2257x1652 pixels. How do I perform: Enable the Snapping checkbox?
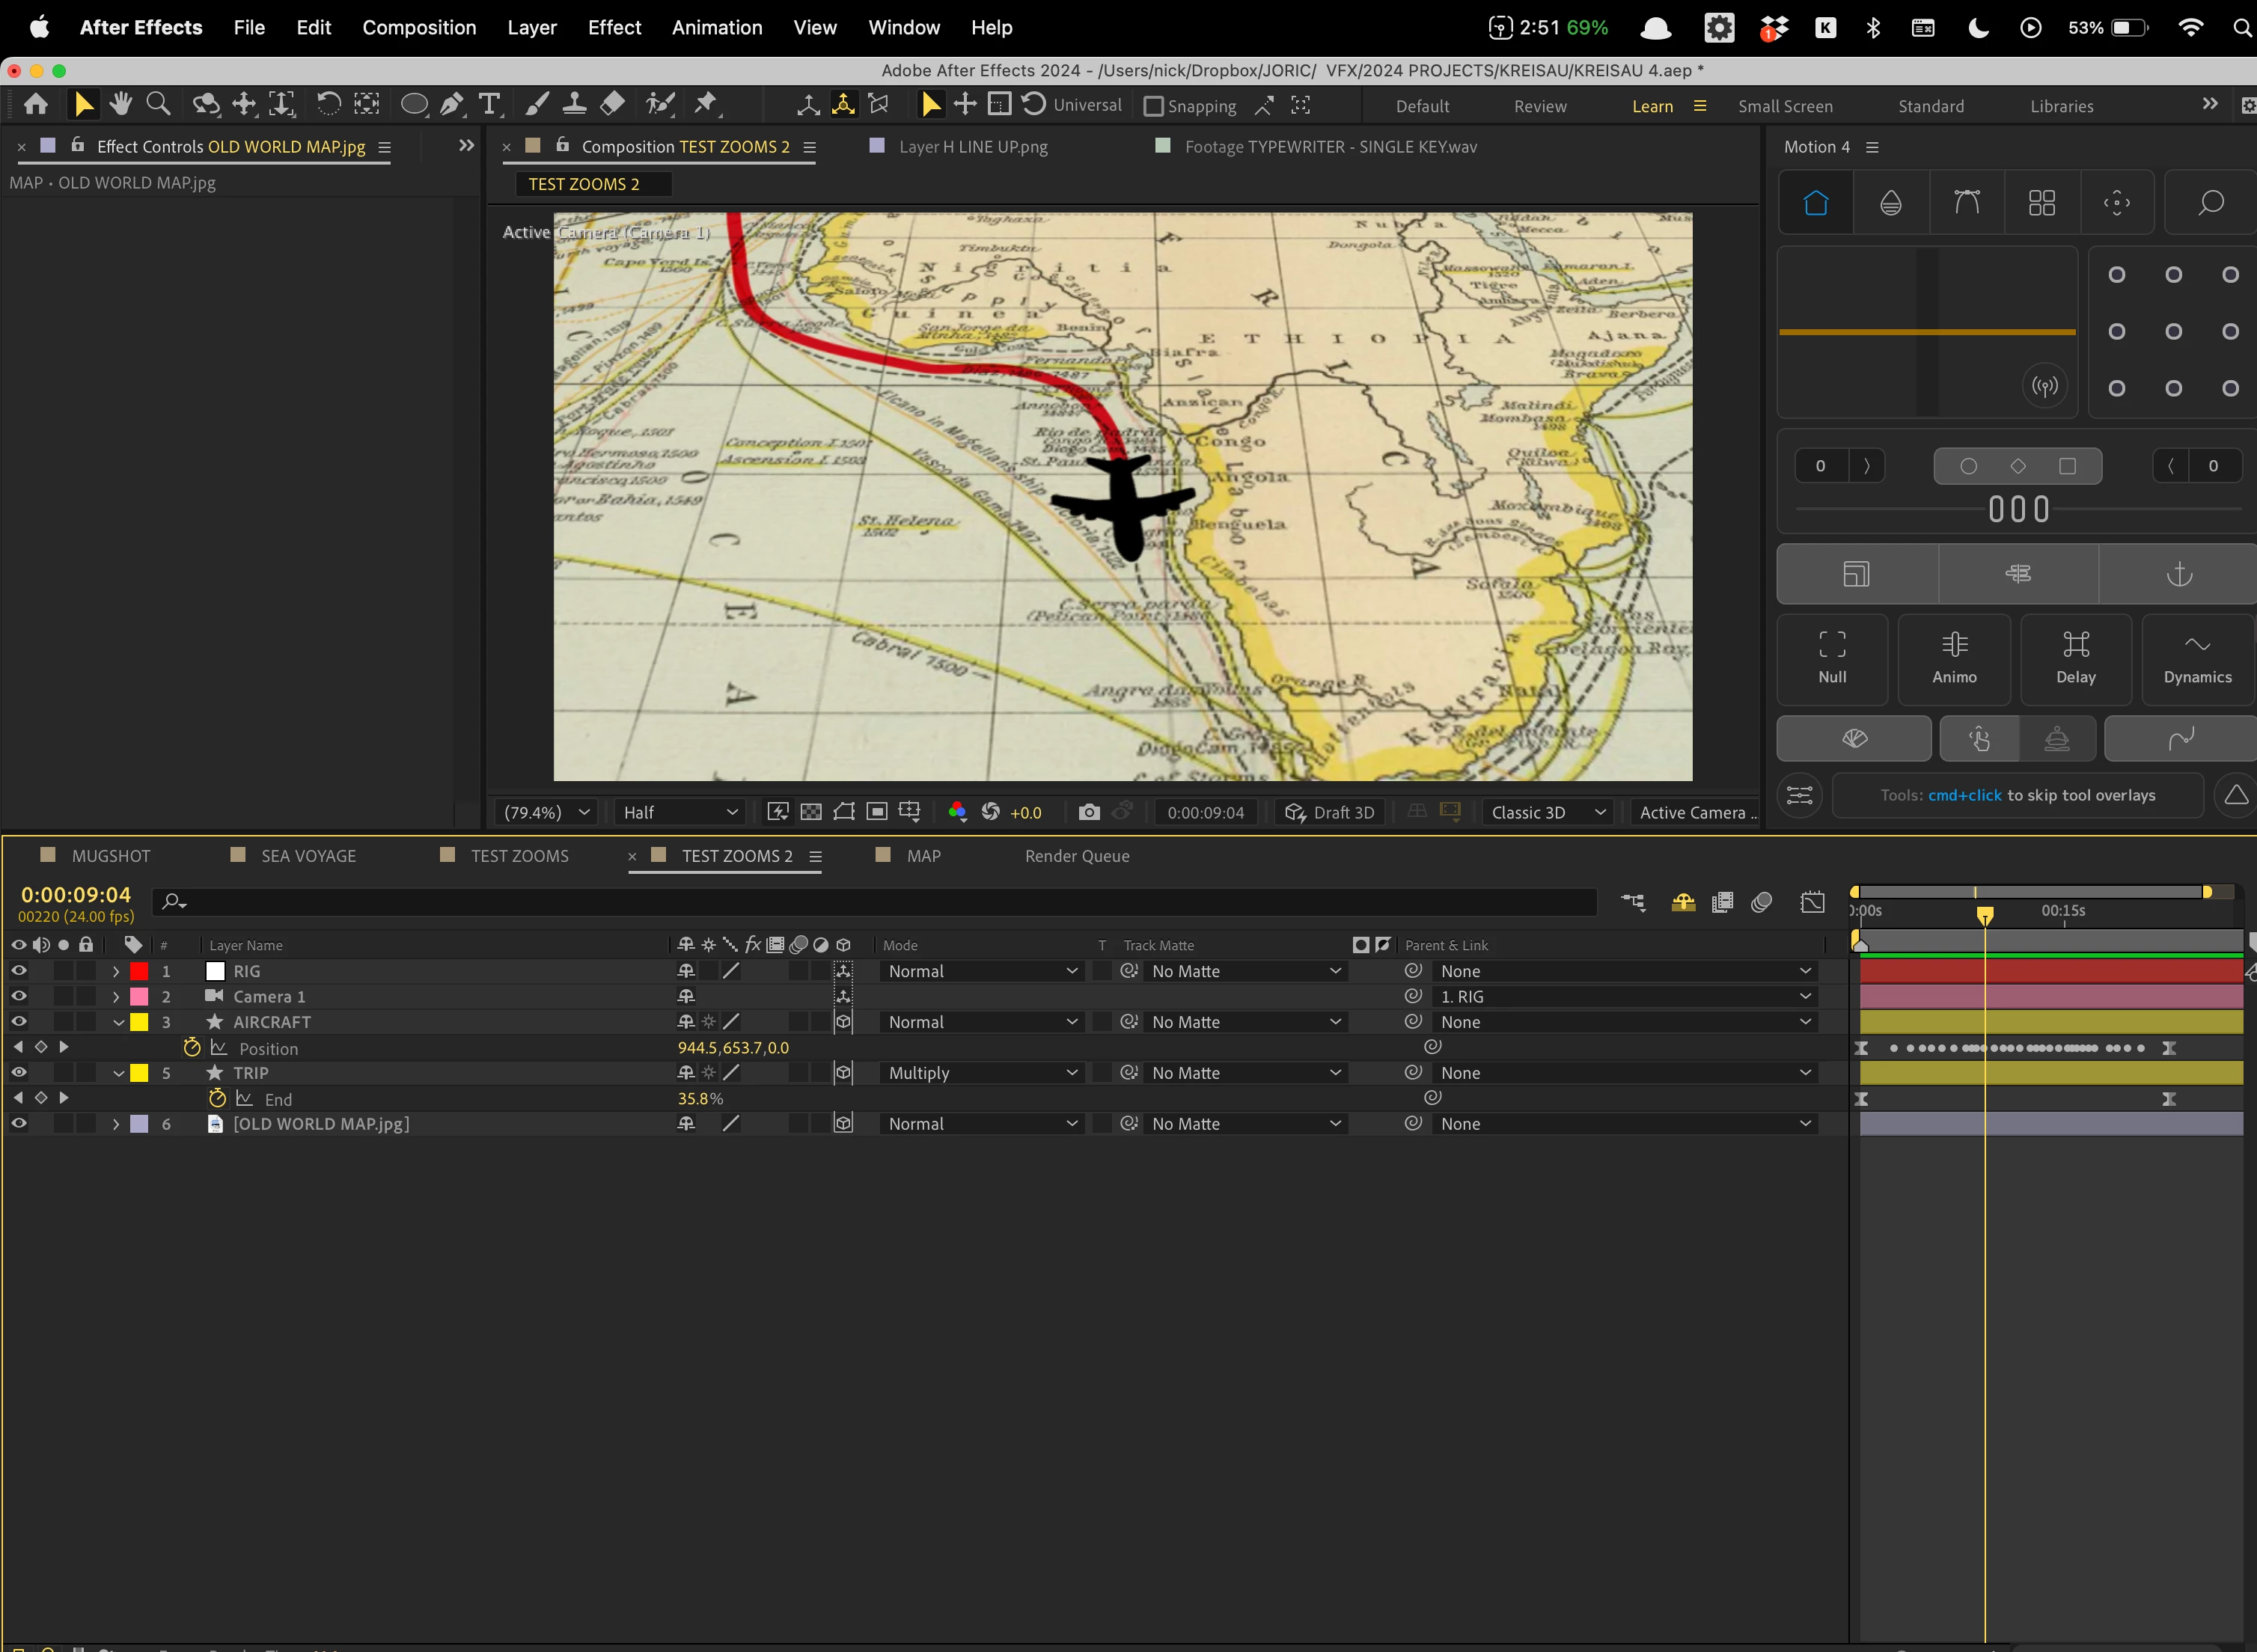point(1153,106)
